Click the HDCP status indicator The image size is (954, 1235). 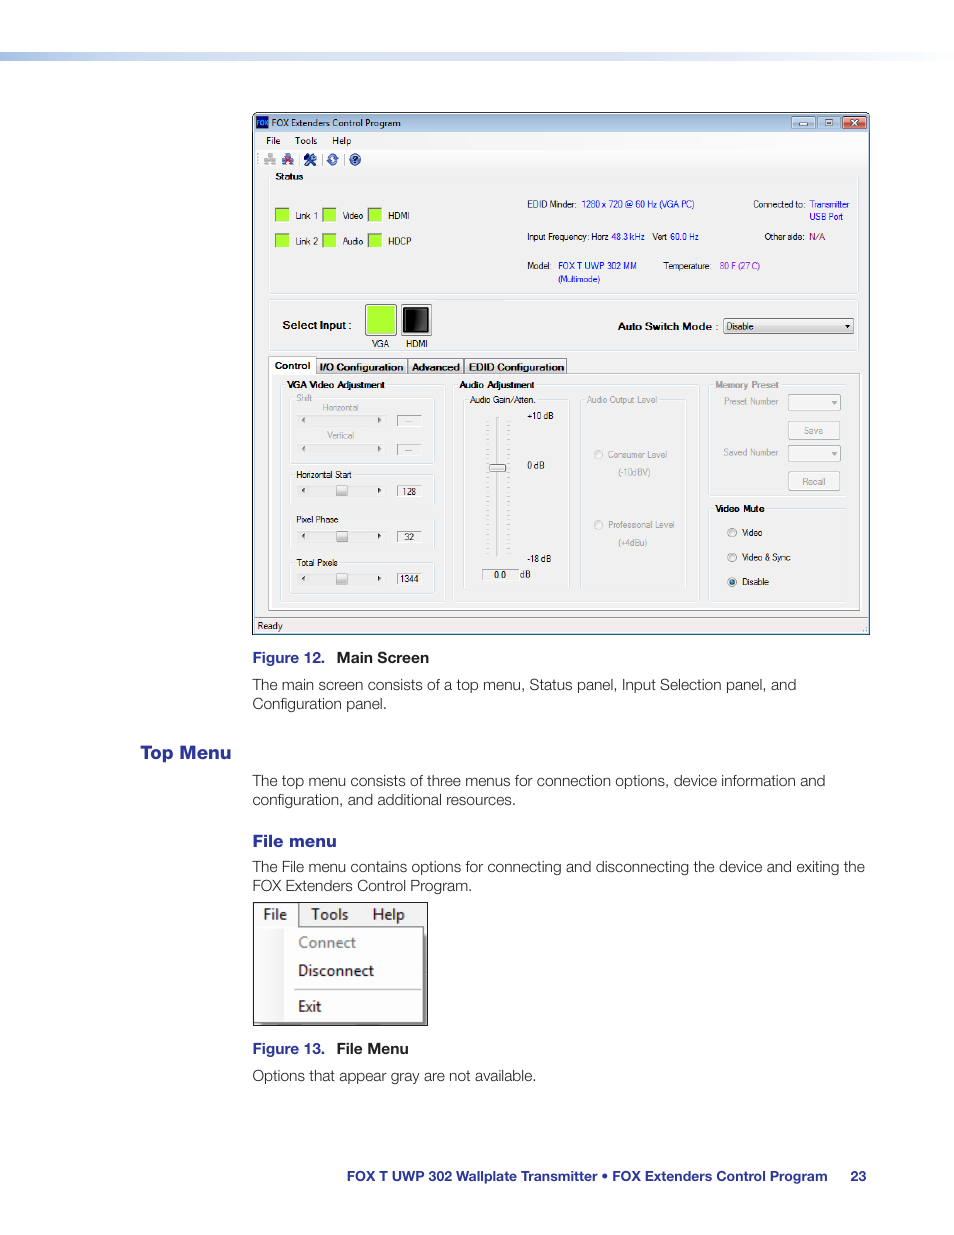click(375, 240)
